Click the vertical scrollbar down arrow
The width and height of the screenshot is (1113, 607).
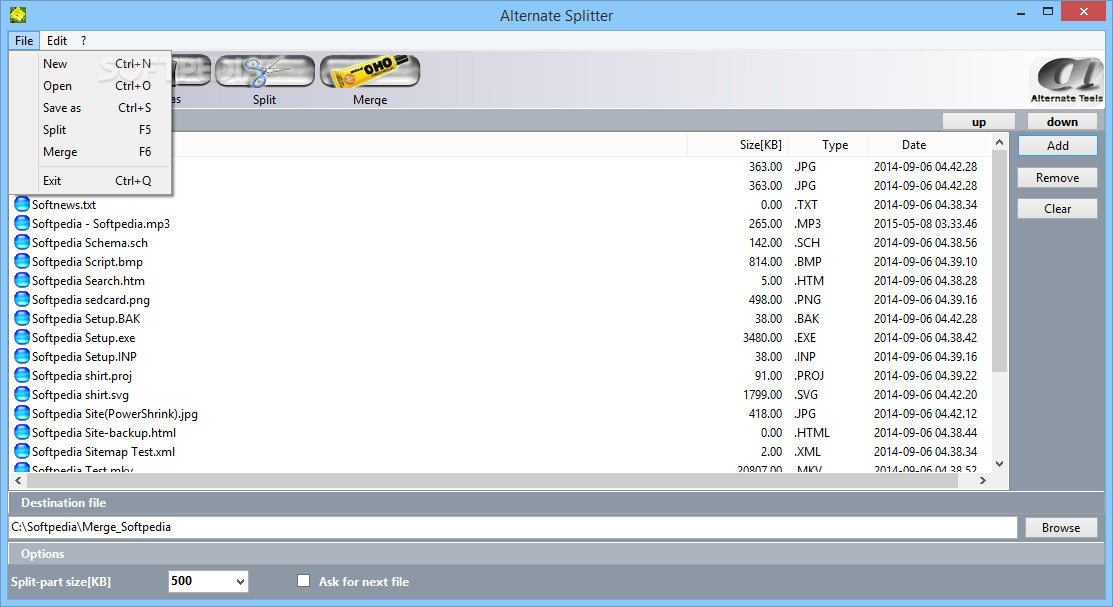point(999,464)
